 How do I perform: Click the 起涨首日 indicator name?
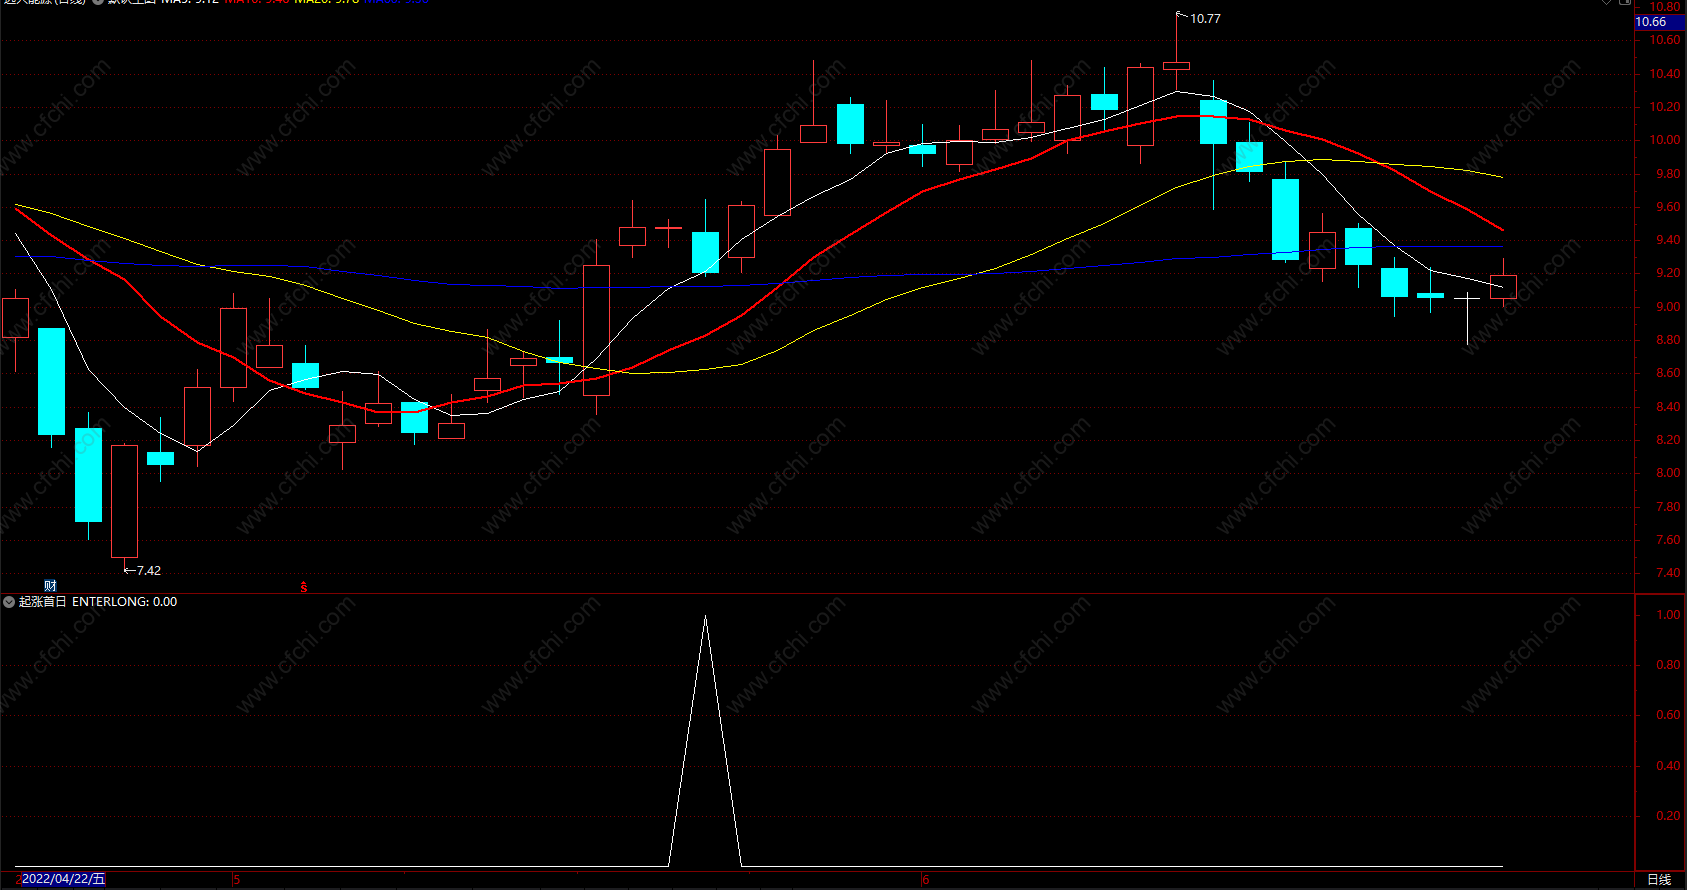tap(43, 602)
